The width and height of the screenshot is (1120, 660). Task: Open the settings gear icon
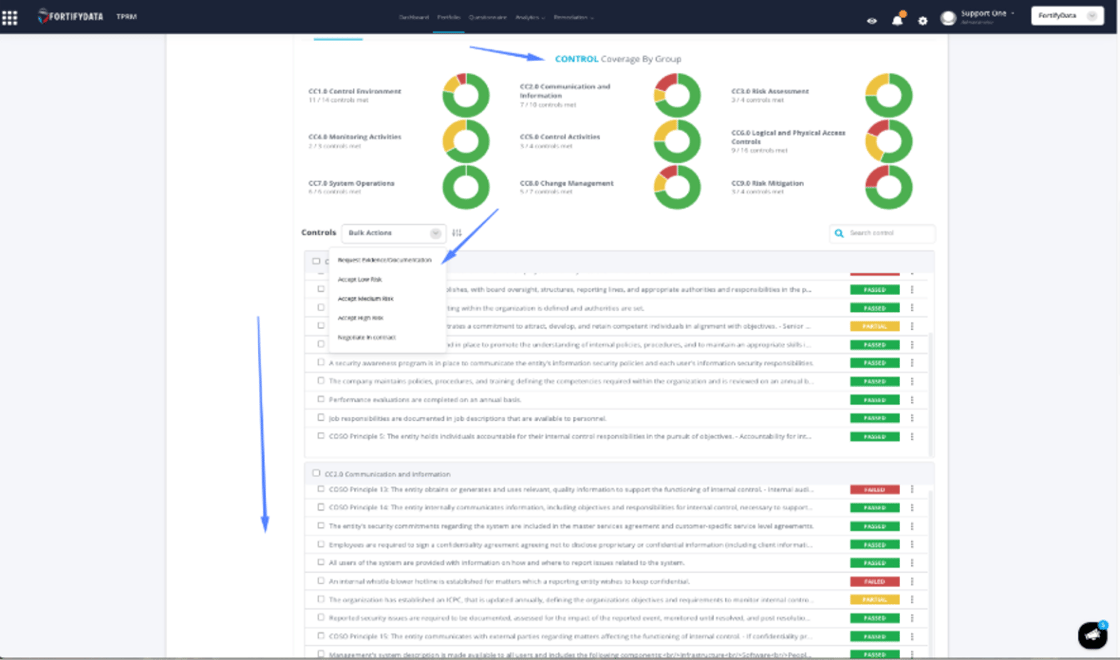tap(922, 19)
